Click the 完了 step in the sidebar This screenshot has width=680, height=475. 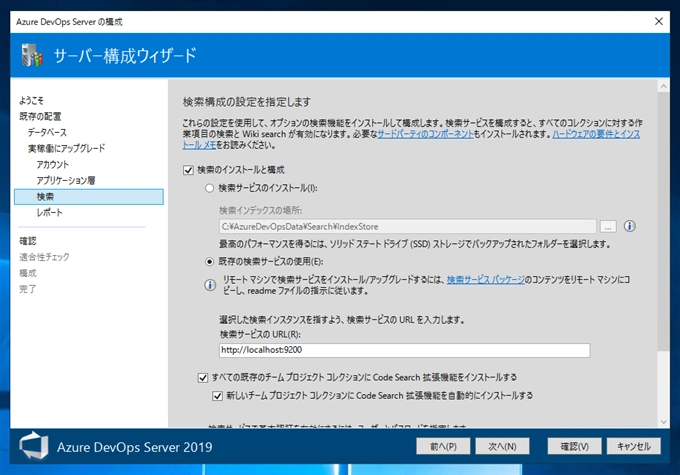click(27, 289)
